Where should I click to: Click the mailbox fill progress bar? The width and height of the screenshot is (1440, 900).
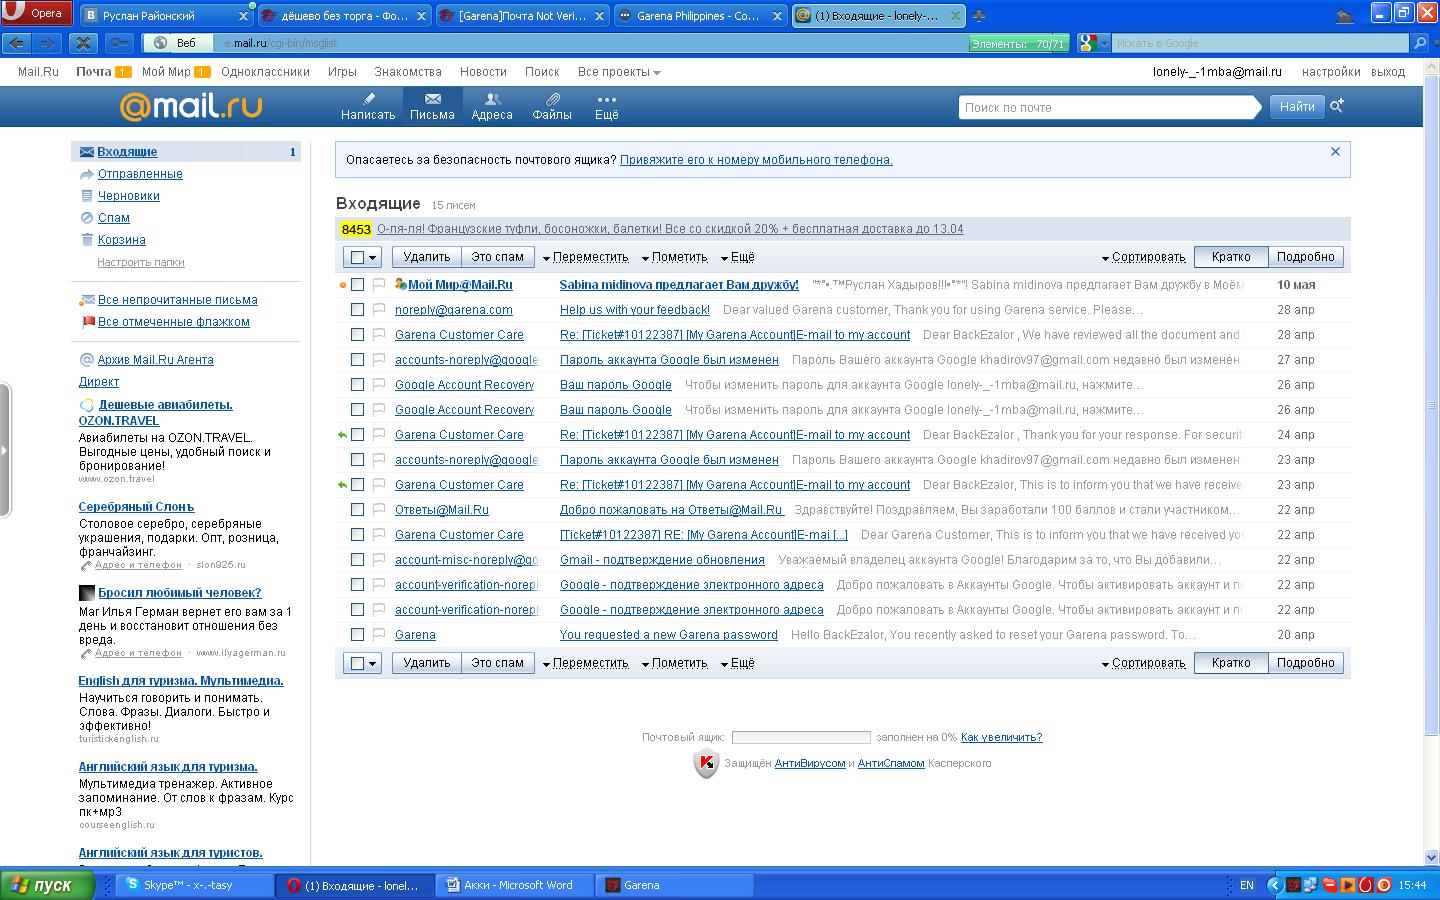coord(801,737)
